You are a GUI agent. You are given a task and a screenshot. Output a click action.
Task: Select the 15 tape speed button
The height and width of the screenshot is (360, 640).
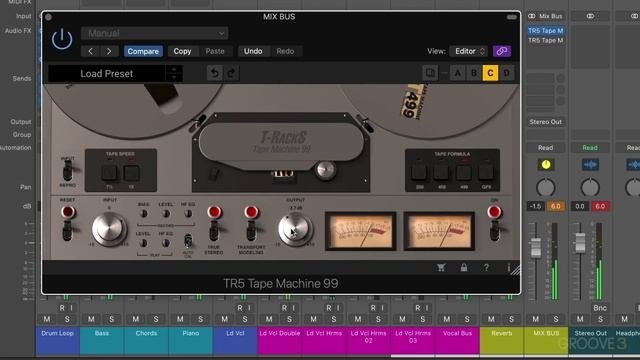pyautogui.click(x=131, y=173)
